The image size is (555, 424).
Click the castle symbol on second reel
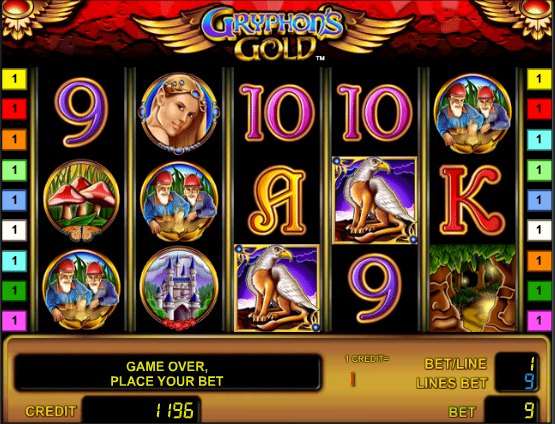tap(179, 288)
